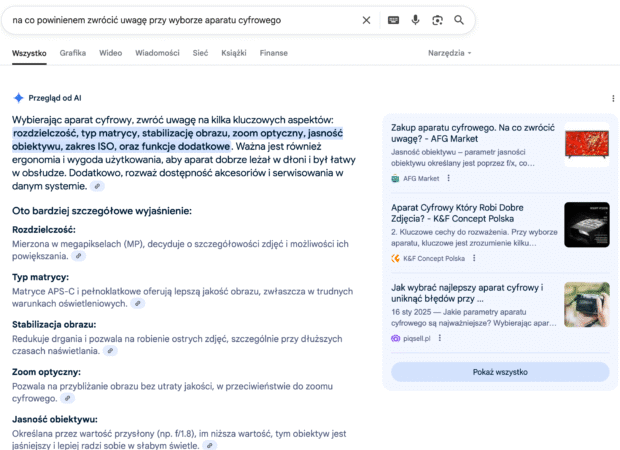The width and height of the screenshot is (620, 450).
Task: Open source link icon after 'czasach naświetlania.'
Action: point(111,350)
